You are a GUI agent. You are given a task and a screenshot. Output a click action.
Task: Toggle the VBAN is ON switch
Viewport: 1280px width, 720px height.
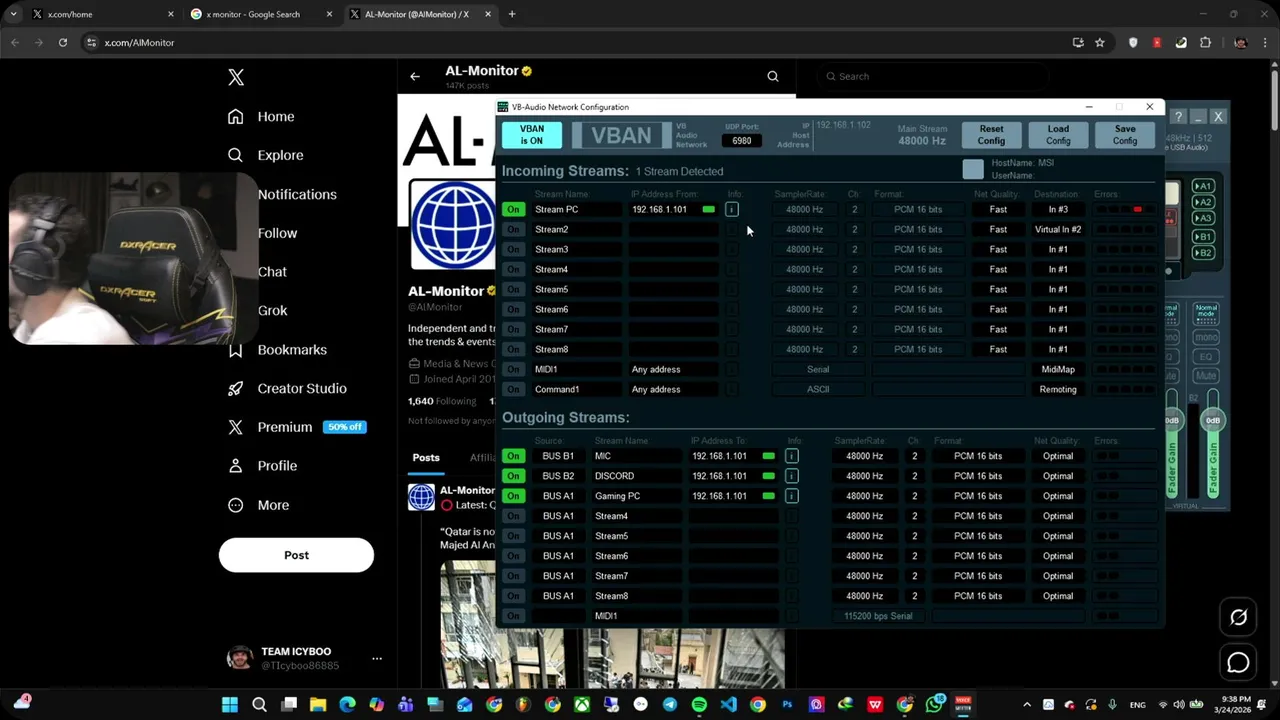[x=532, y=135]
